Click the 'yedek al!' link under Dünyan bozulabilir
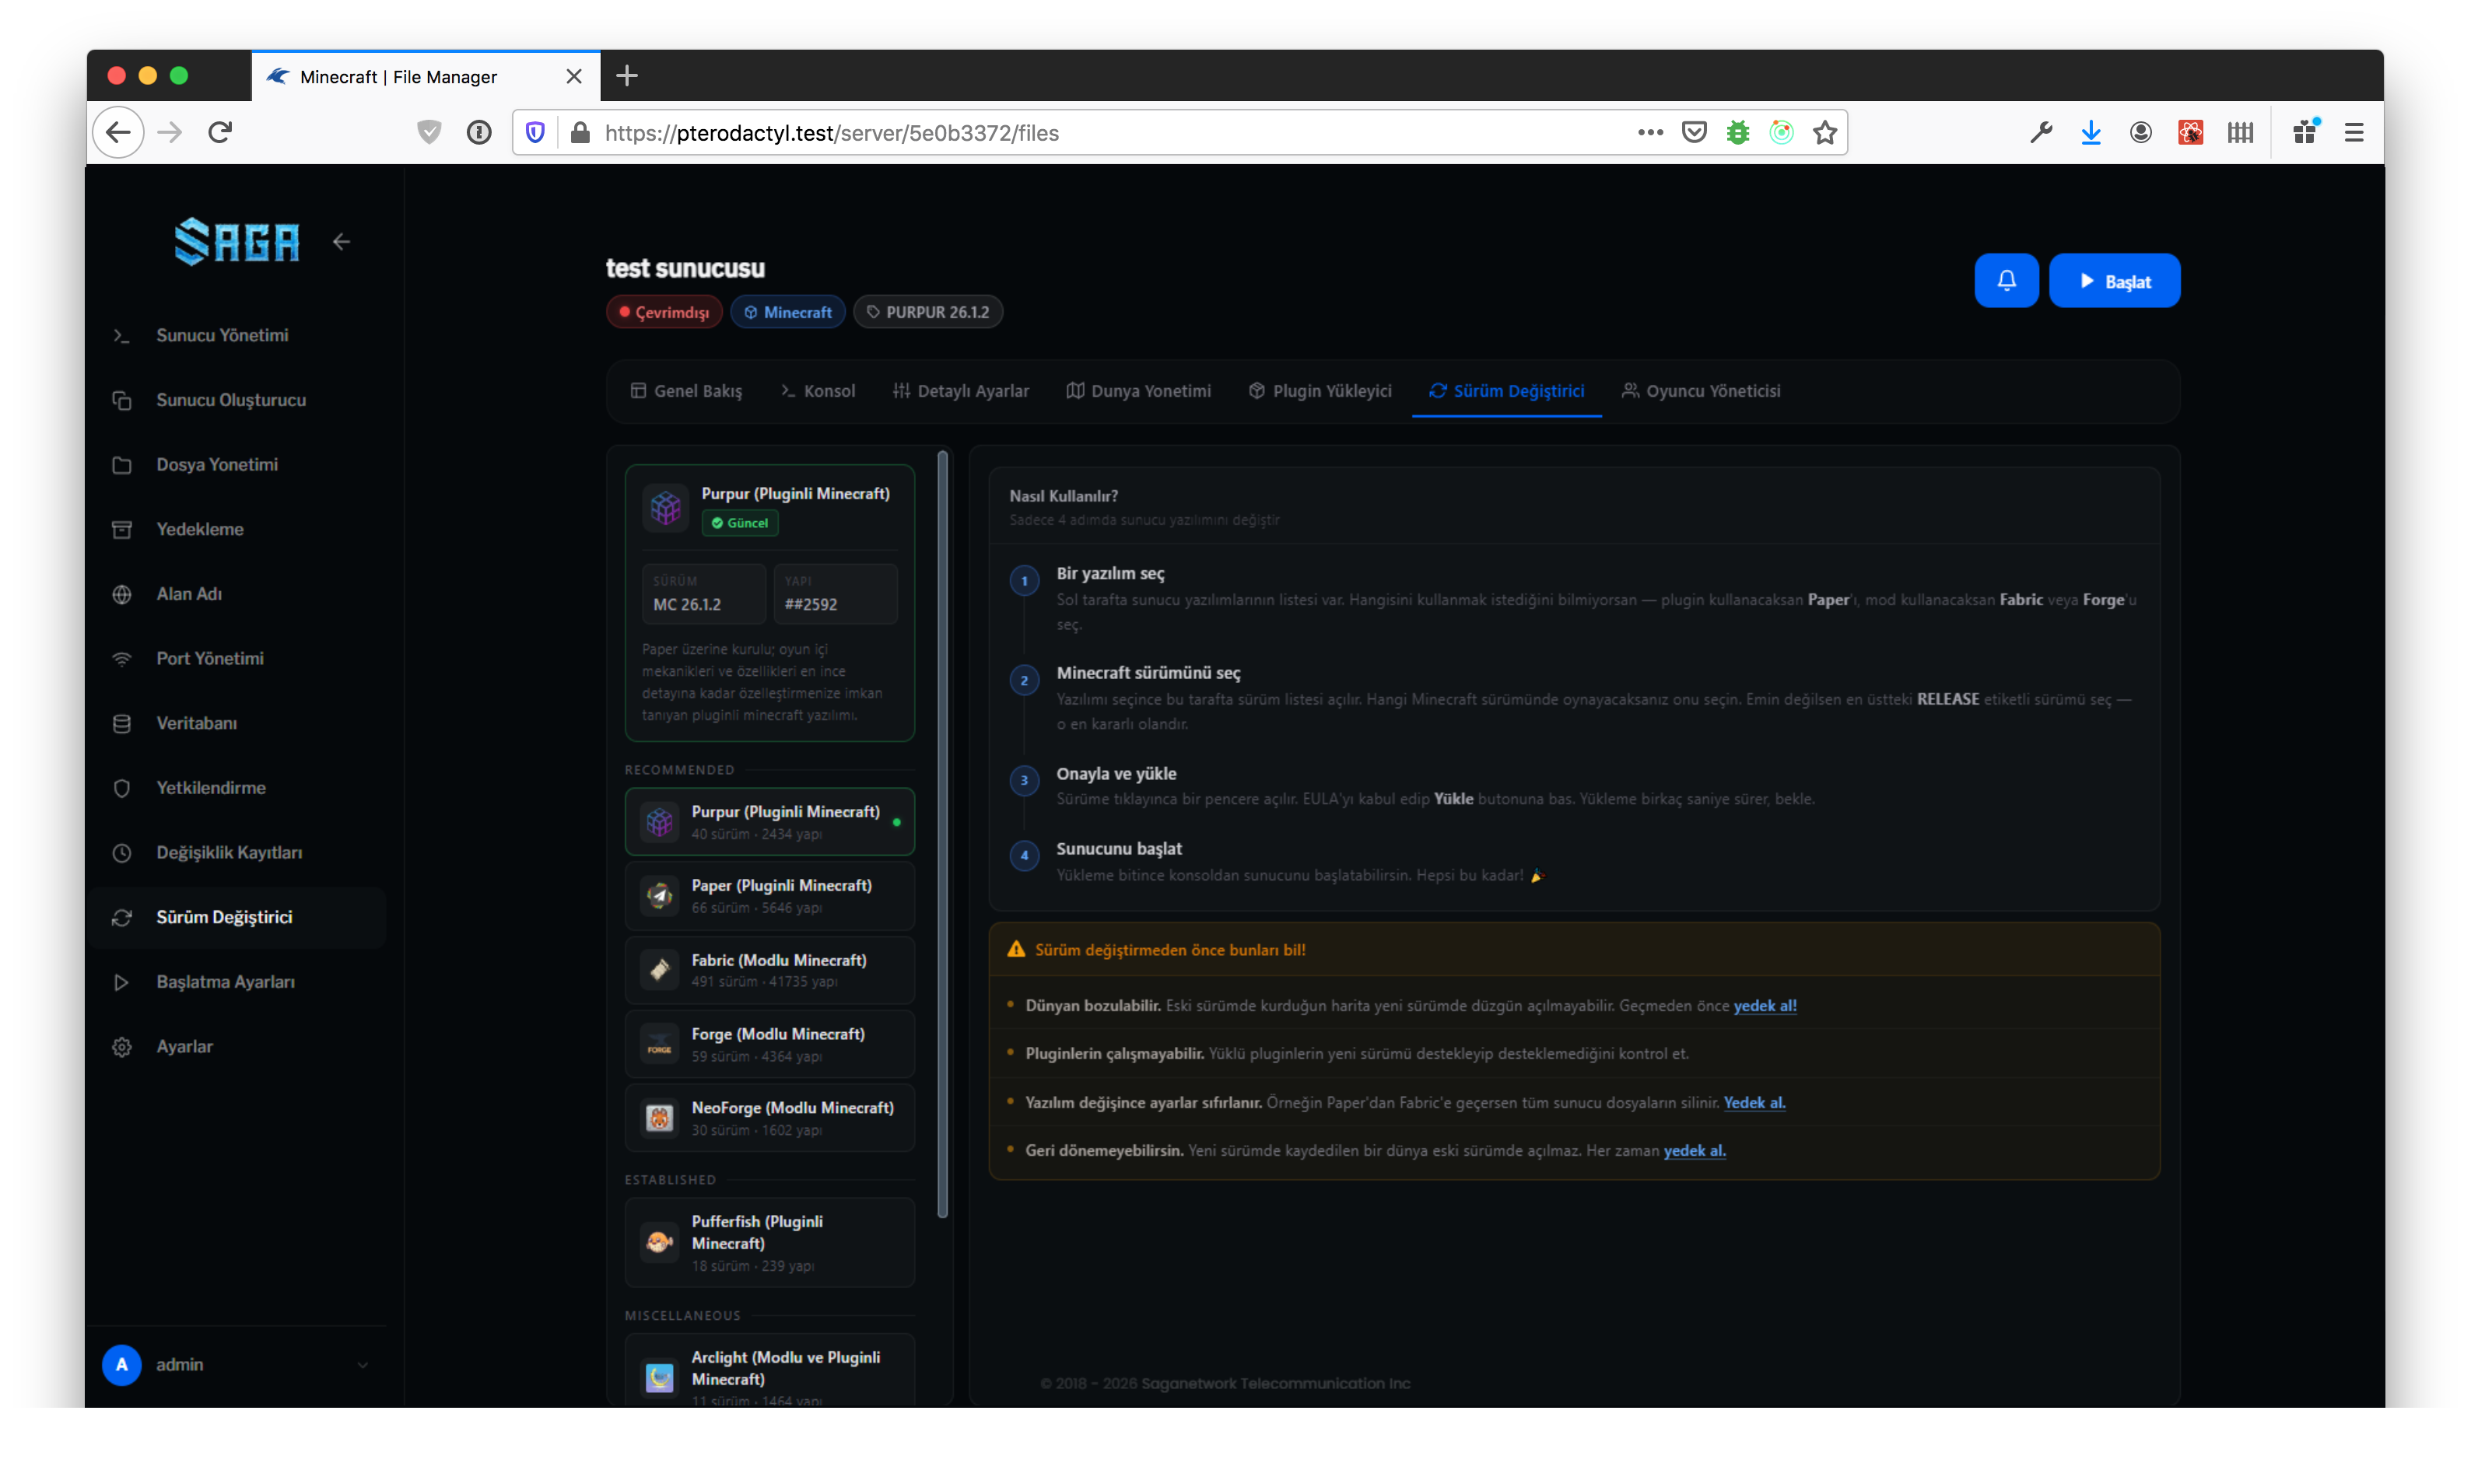Image resolution: width=2471 pixels, height=1484 pixels. click(1765, 1006)
